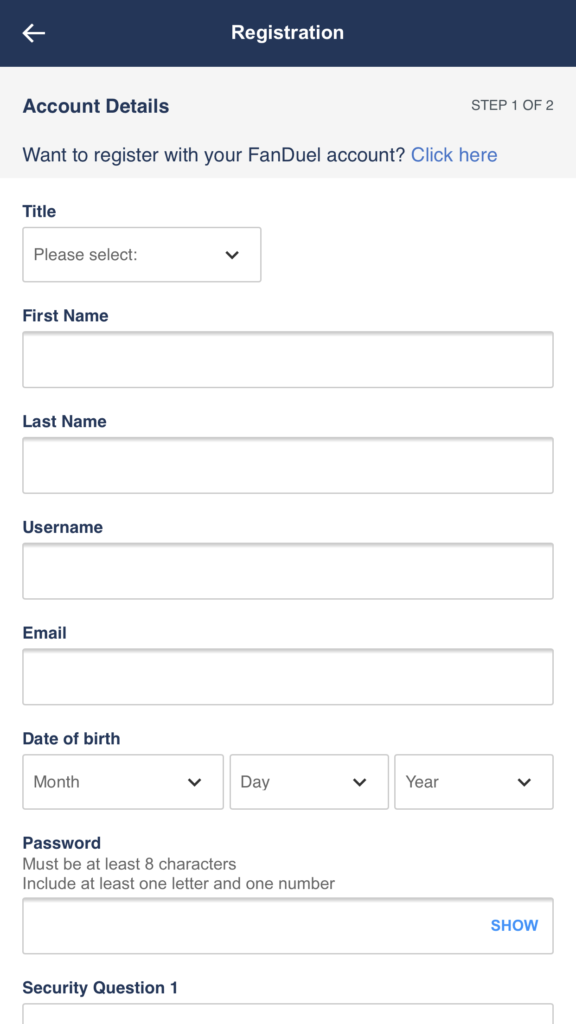The height and width of the screenshot is (1024, 576).
Task: Click the Password entry field
Action: coord(250,925)
